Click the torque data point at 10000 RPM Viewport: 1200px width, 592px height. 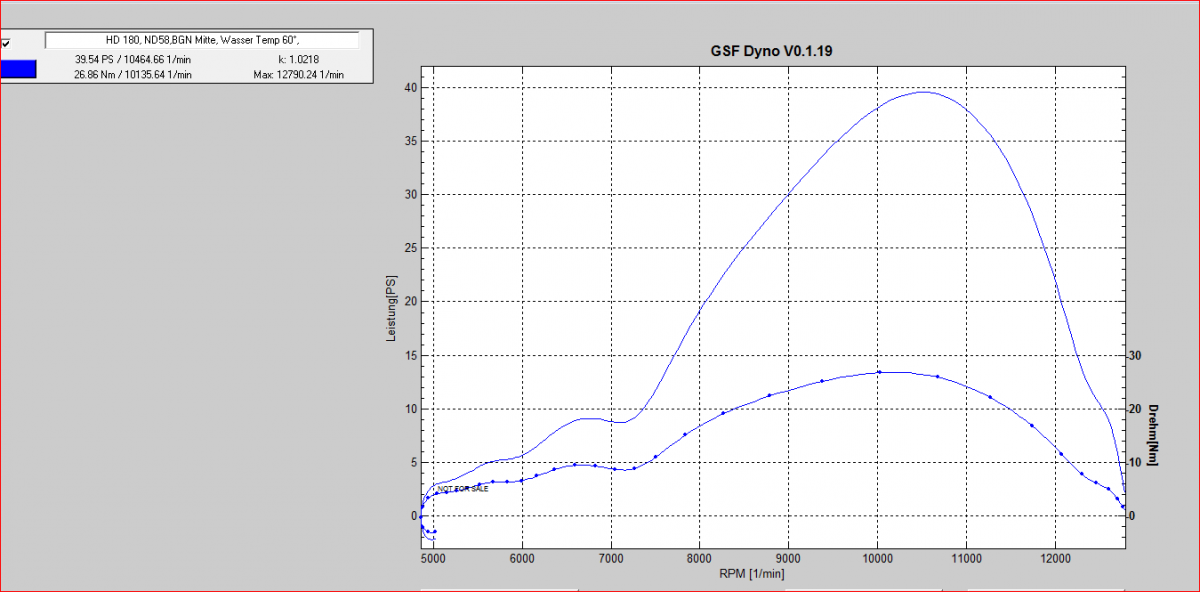click(879, 372)
